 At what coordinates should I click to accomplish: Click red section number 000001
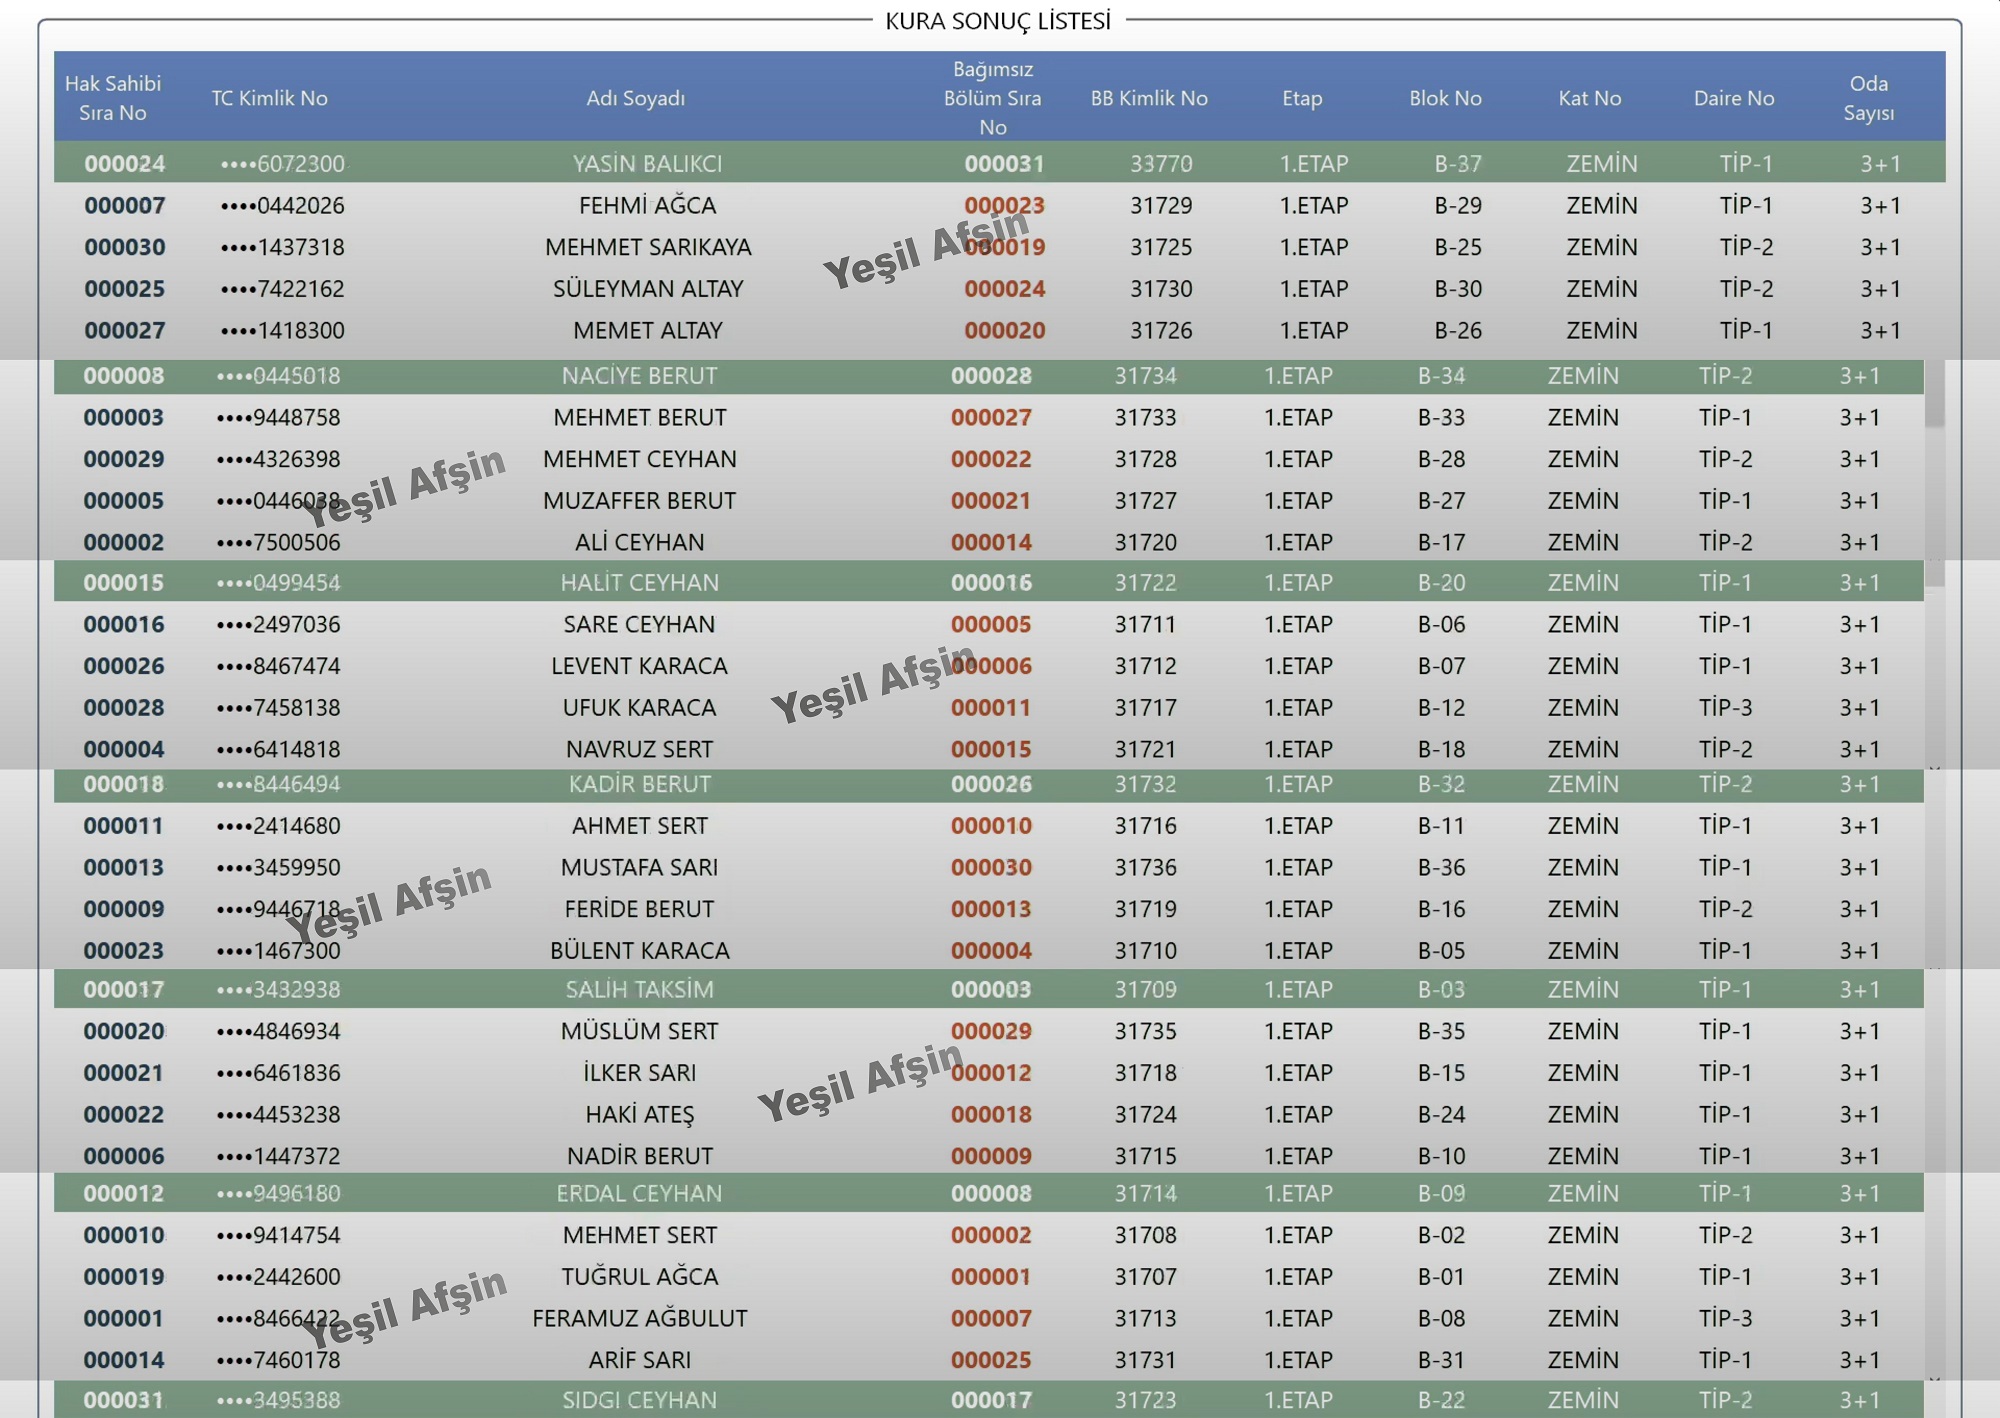(991, 1277)
